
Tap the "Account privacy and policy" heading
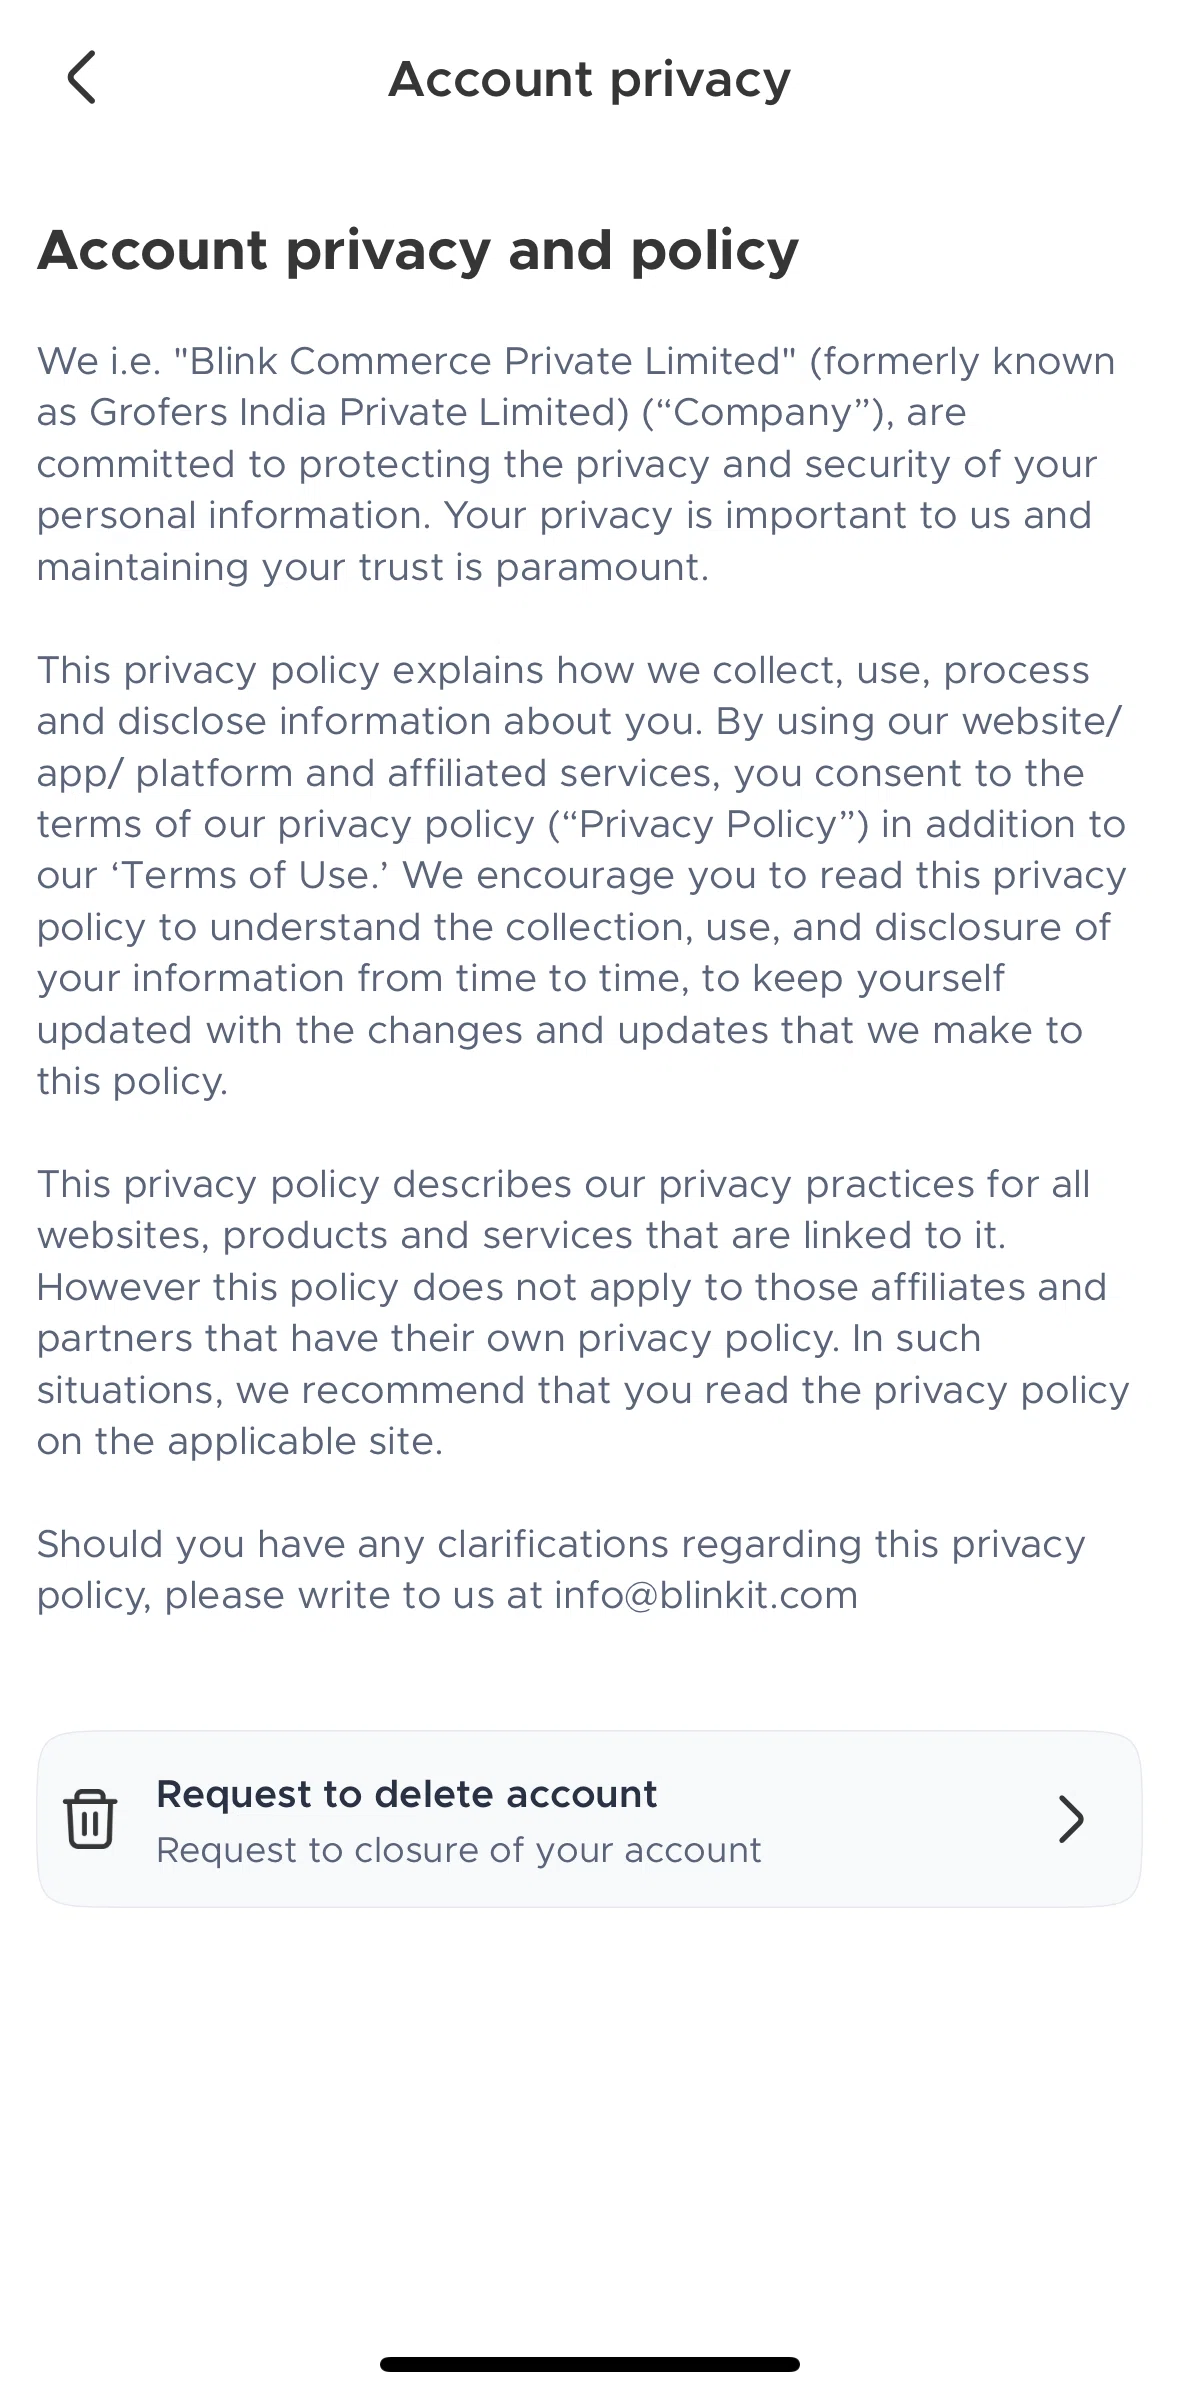click(418, 250)
